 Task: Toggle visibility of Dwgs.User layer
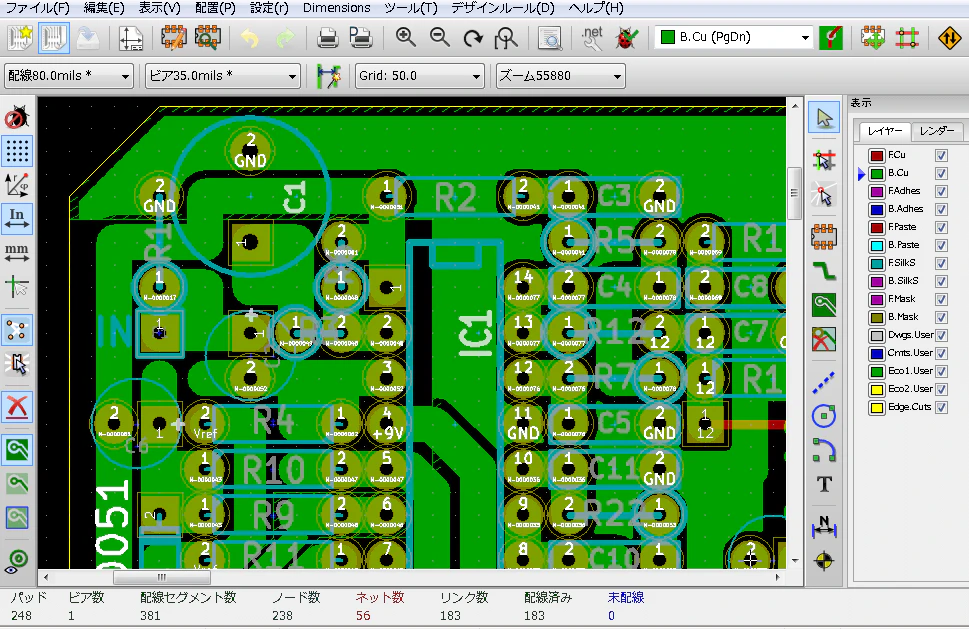[x=941, y=336]
